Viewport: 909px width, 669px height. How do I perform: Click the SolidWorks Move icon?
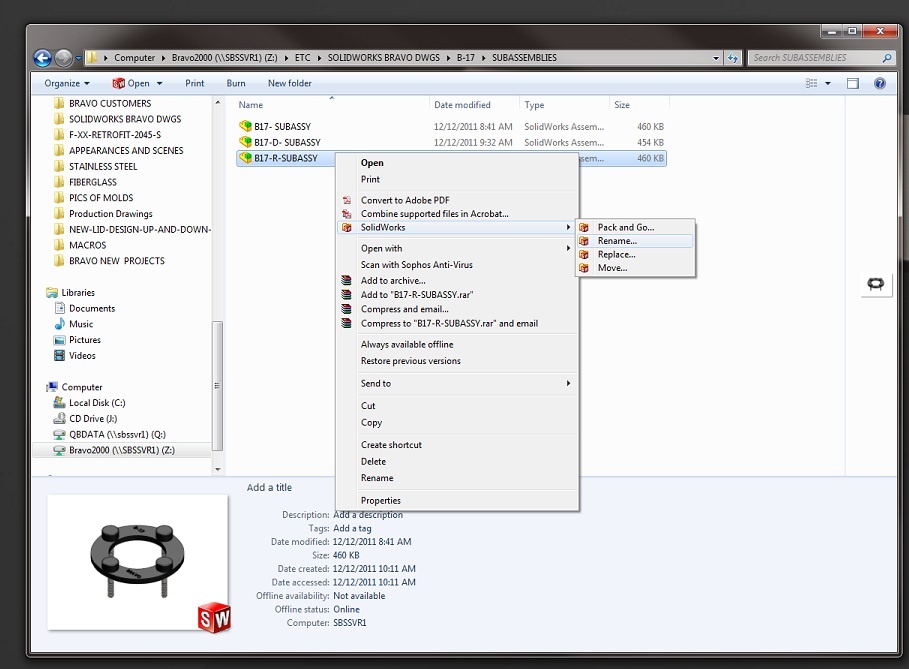584,268
